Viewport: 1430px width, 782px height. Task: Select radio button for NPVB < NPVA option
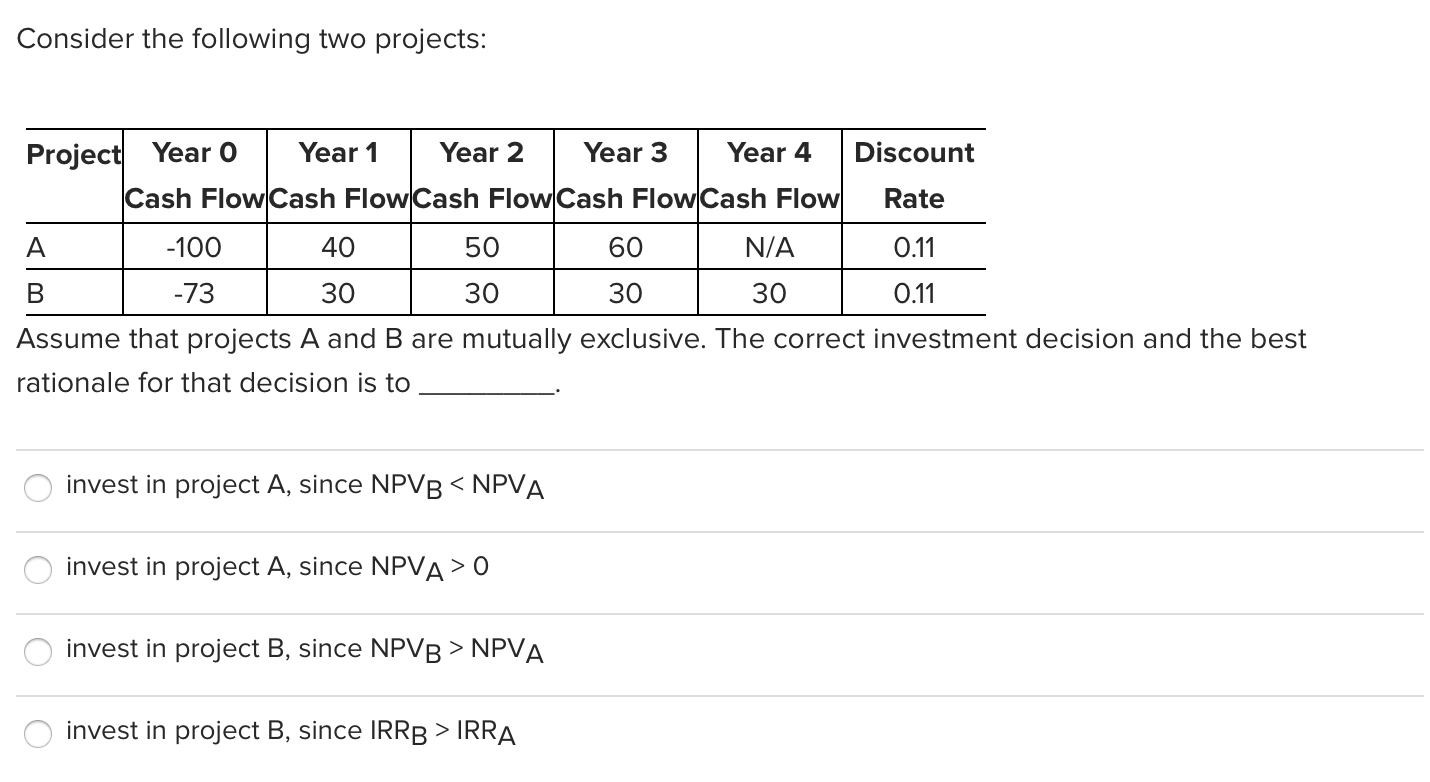point(37,488)
